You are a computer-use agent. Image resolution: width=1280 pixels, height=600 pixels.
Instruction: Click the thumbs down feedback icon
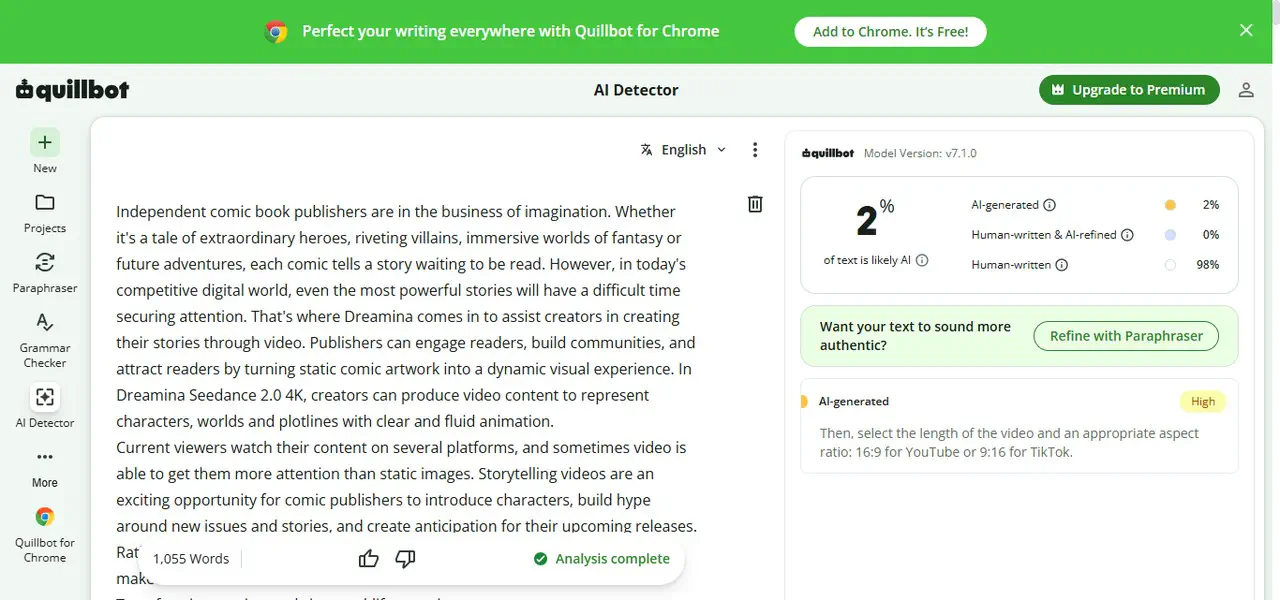click(x=405, y=559)
